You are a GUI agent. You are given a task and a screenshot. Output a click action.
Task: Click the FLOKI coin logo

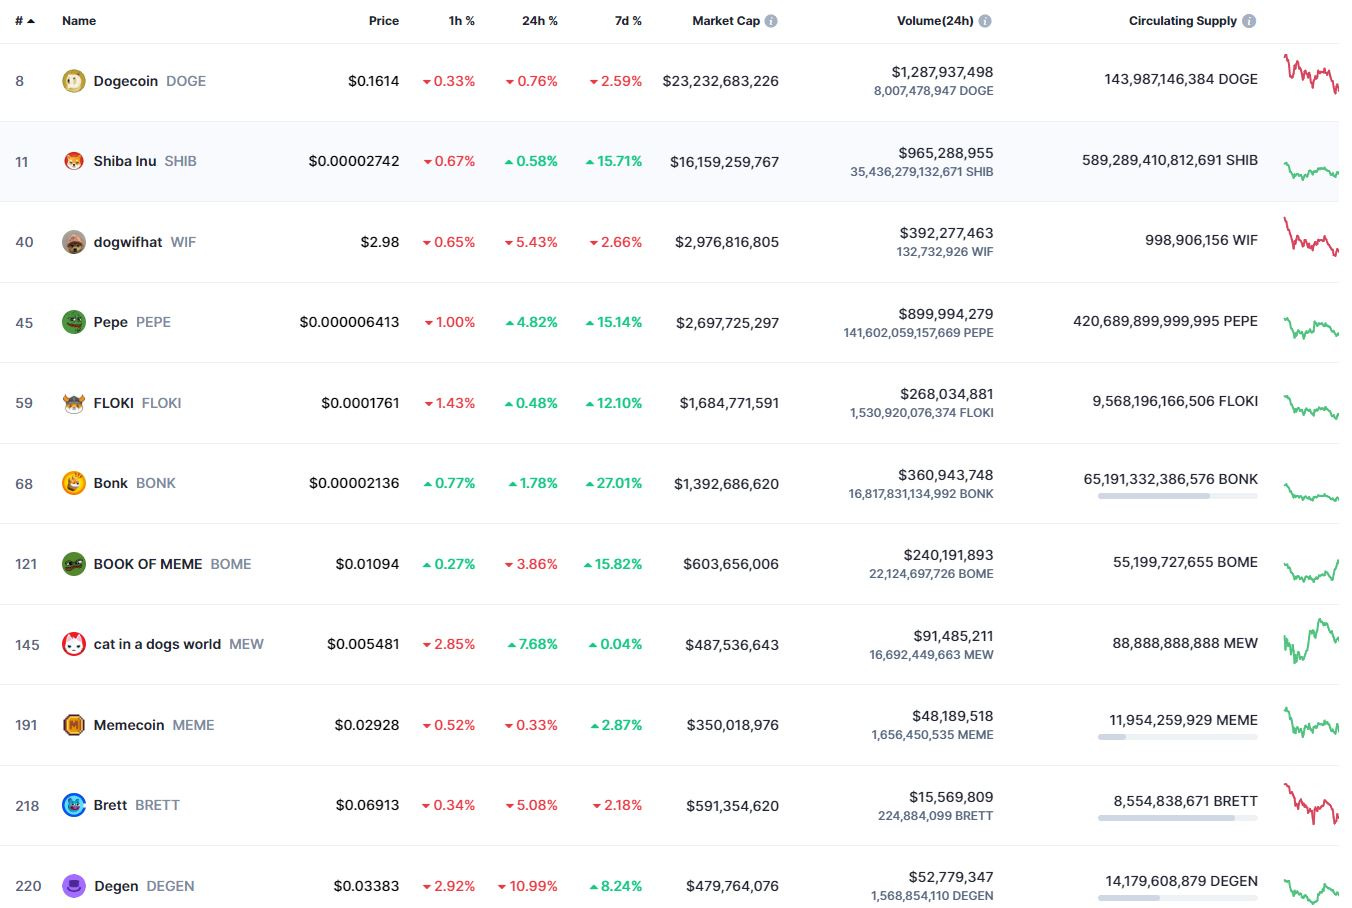click(x=74, y=403)
